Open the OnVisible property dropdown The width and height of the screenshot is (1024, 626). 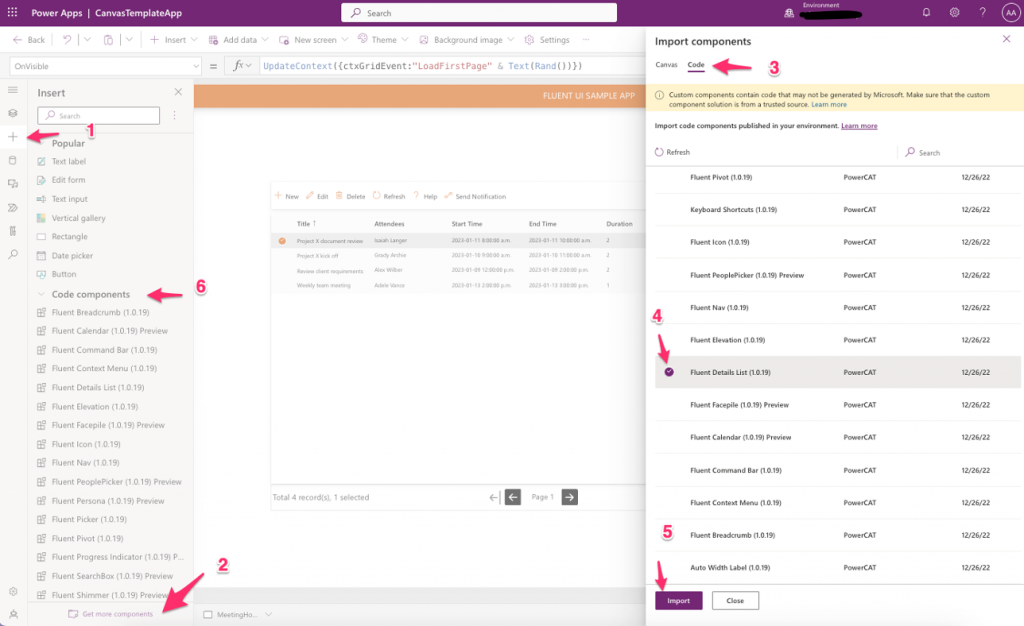[190, 66]
